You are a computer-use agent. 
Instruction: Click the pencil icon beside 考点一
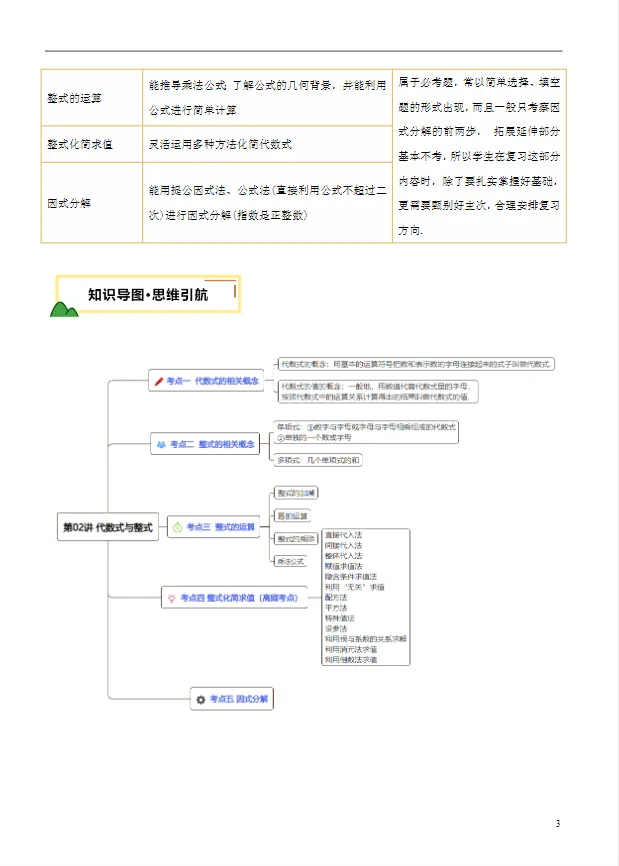(159, 381)
